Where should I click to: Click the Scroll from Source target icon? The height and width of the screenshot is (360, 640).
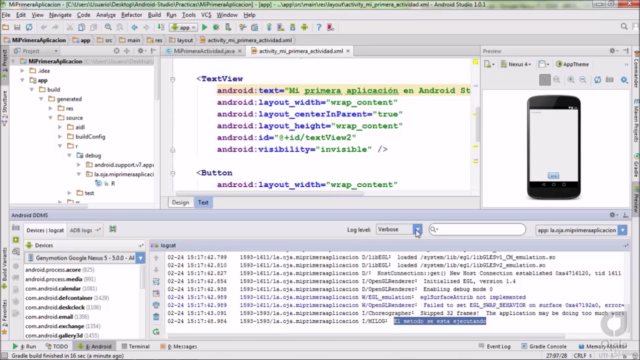(x=117, y=51)
